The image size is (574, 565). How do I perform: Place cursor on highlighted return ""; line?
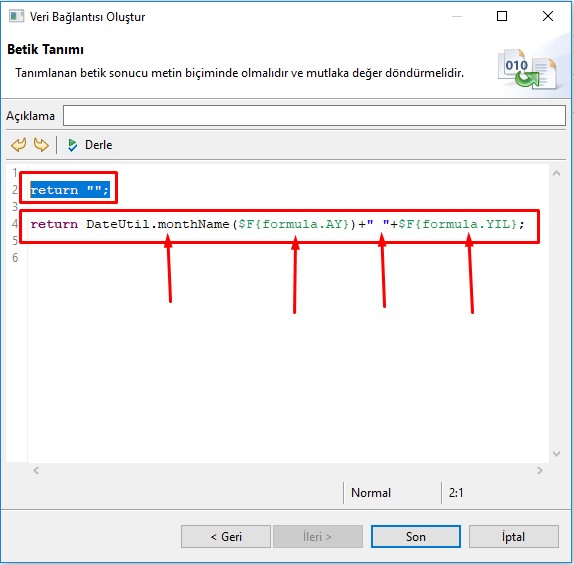pyautogui.click(x=70, y=190)
